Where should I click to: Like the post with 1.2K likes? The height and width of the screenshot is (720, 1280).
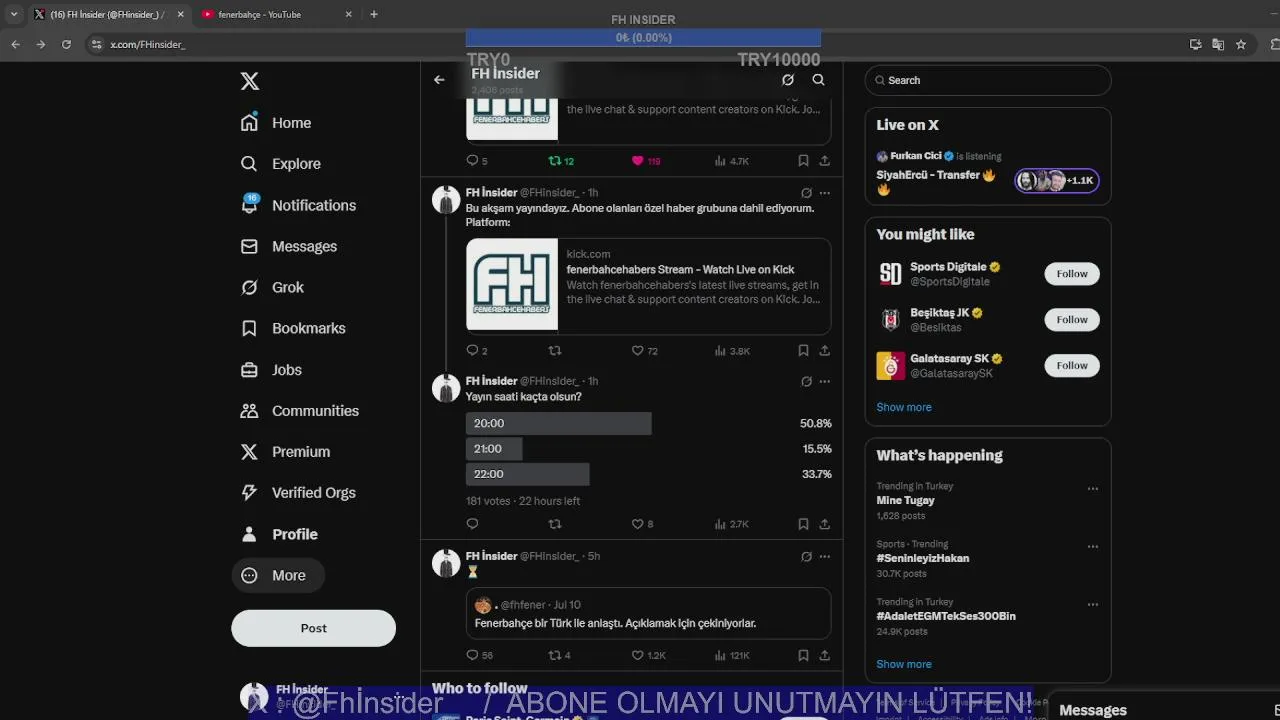649,656
